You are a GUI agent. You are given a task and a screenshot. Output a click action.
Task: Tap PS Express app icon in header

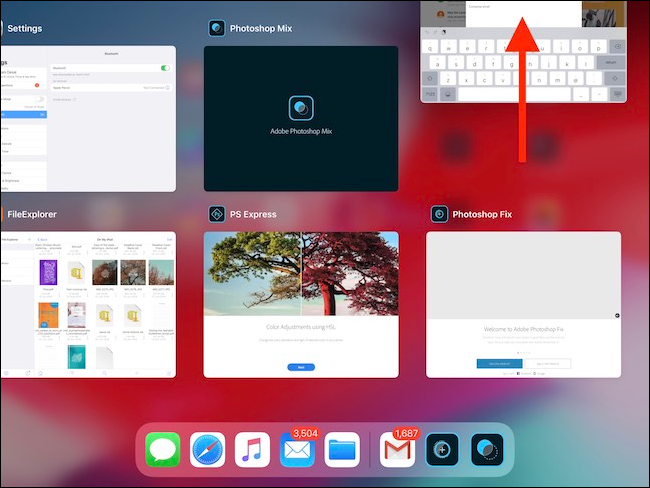pos(217,214)
